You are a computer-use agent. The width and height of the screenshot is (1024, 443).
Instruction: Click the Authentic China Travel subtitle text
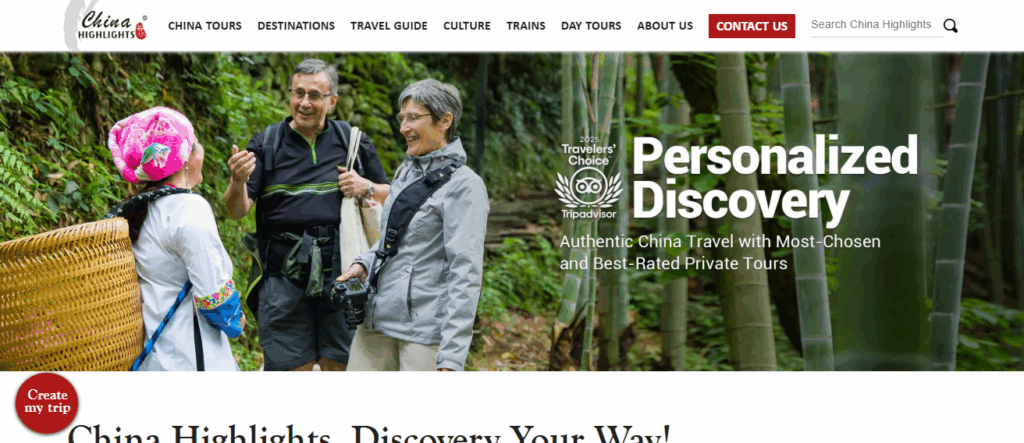[x=720, y=253]
